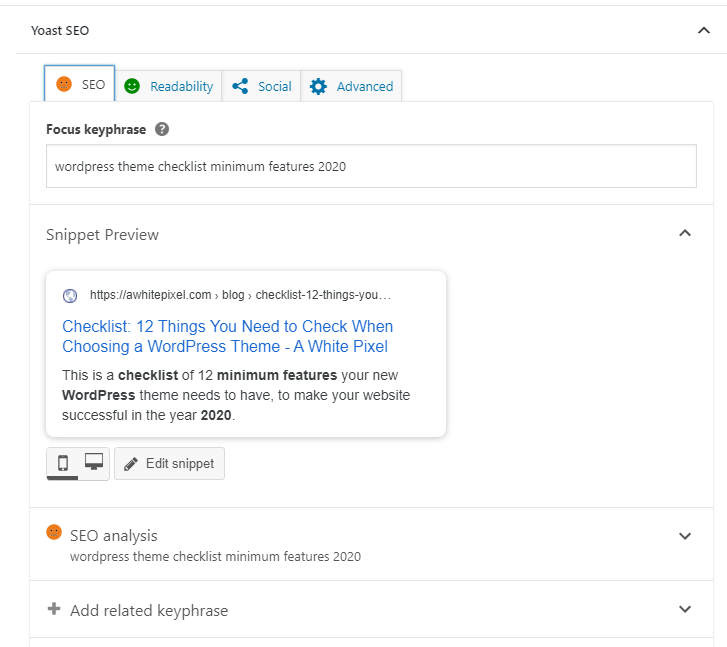Viewport: 727px width, 647px height.
Task: Click the plus icon for Add related keyphrase
Action: point(54,609)
